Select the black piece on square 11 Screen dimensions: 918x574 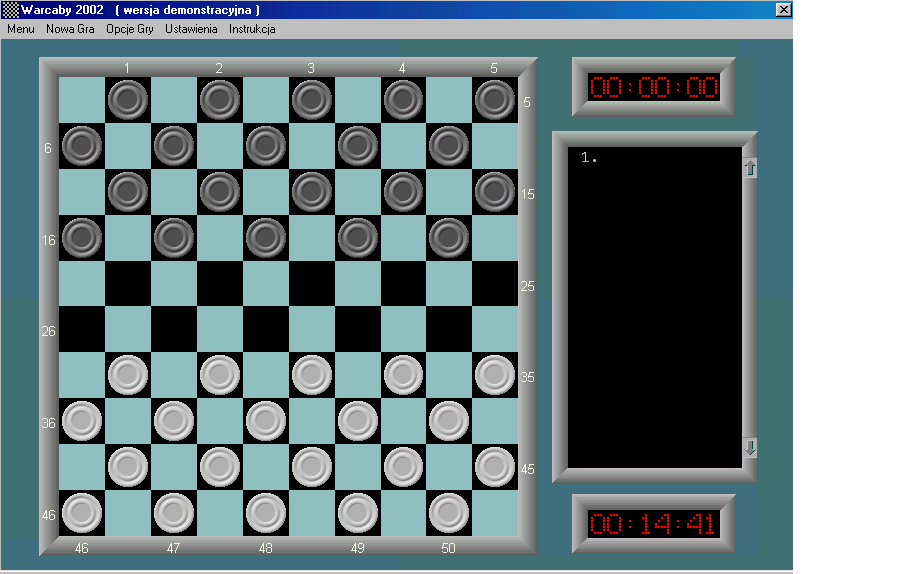[128, 192]
